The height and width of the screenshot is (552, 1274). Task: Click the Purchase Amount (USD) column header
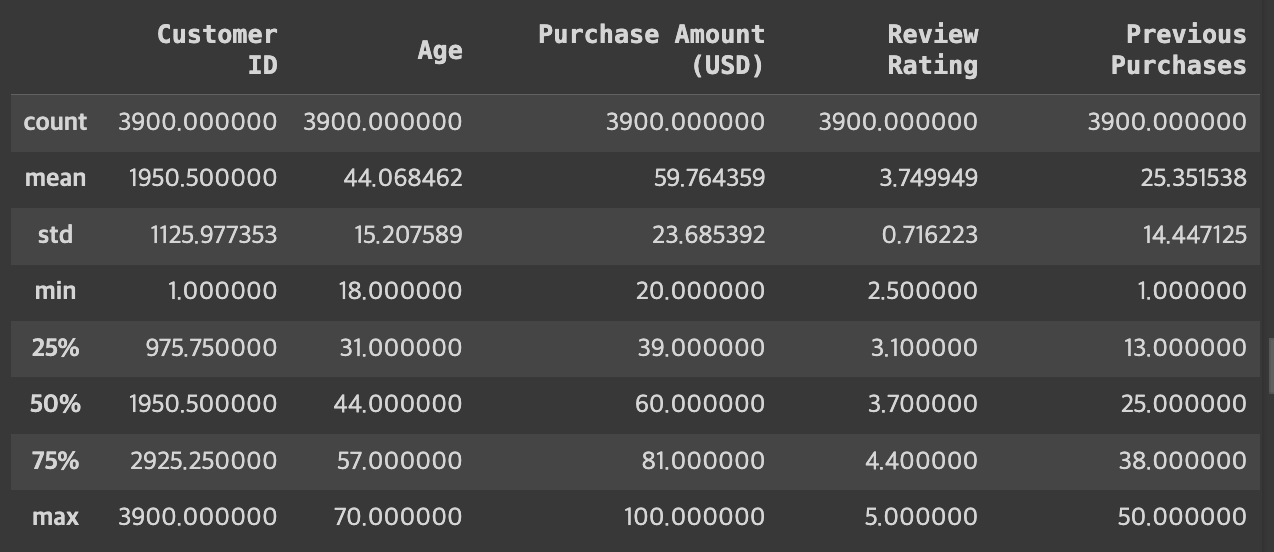(x=651, y=49)
